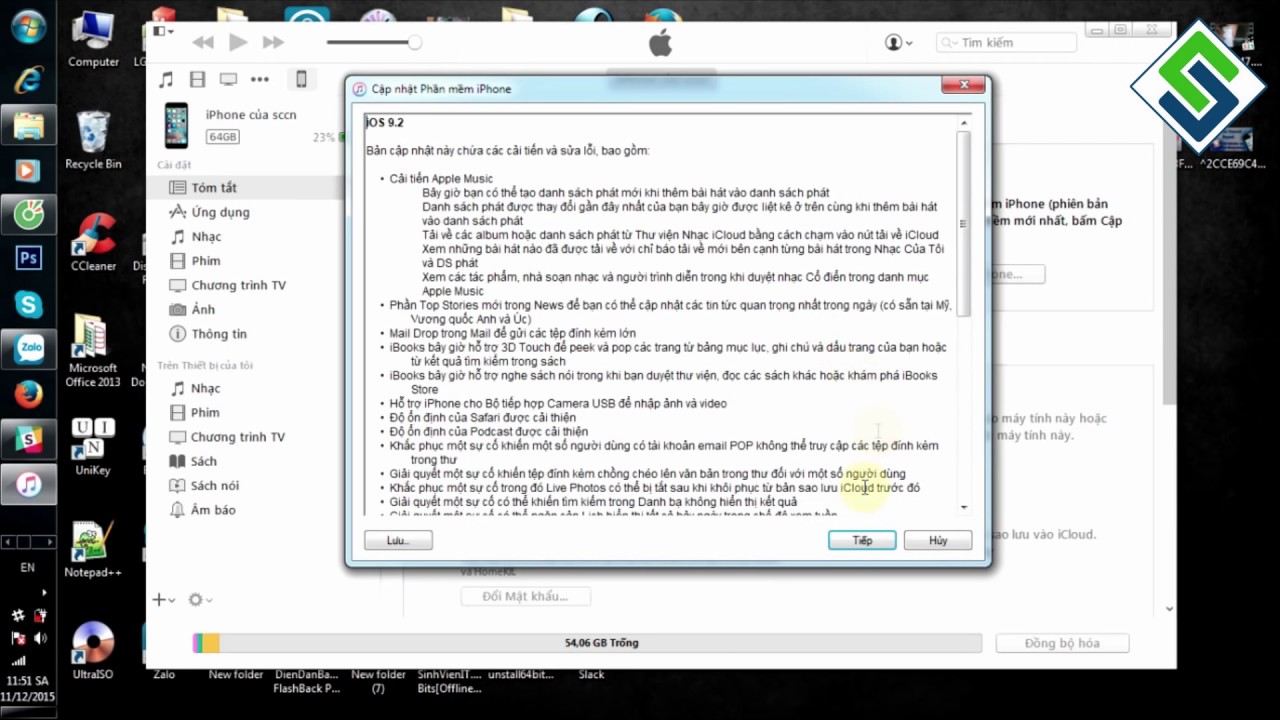This screenshot has height=720, width=1280.
Task: Focus the Tìm kiếm search field
Action: (x=1007, y=42)
